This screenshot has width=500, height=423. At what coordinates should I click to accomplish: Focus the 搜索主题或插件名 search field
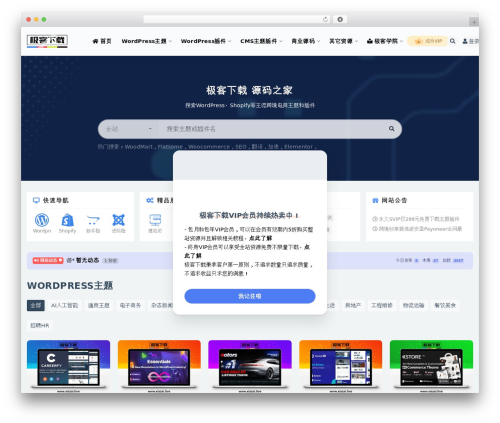[x=272, y=129]
